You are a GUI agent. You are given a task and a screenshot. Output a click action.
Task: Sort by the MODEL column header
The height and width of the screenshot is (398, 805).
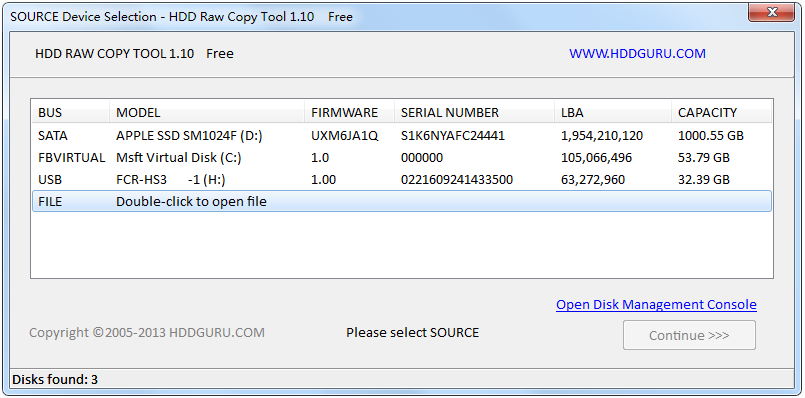[x=207, y=112]
